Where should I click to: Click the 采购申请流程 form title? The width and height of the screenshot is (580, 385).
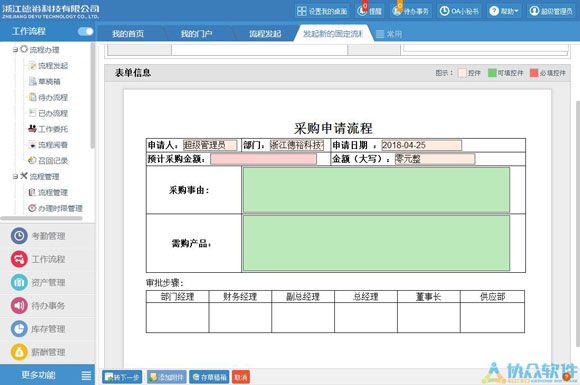pos(333,128)
